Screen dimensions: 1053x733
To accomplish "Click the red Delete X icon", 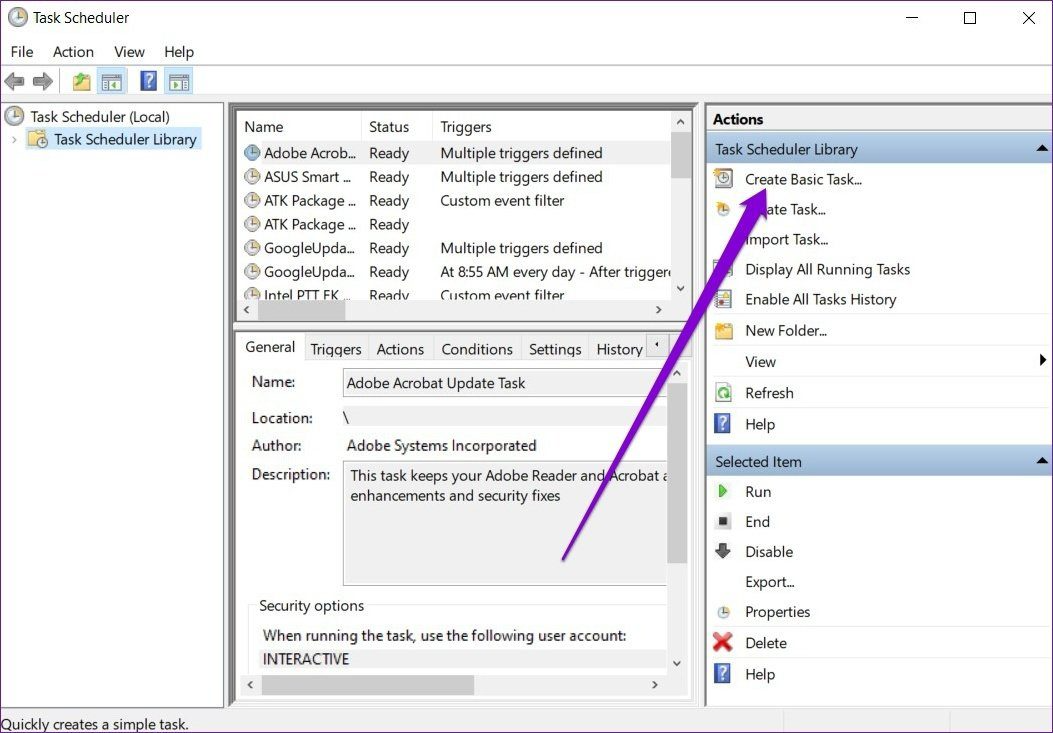I will pos(723,642).
